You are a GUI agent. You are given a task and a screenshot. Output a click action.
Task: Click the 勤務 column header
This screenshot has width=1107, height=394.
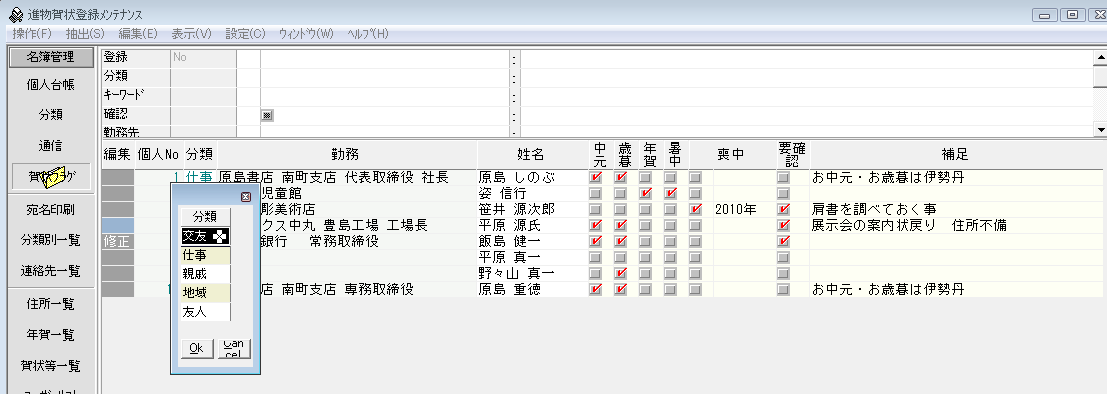tap(347, 155)
